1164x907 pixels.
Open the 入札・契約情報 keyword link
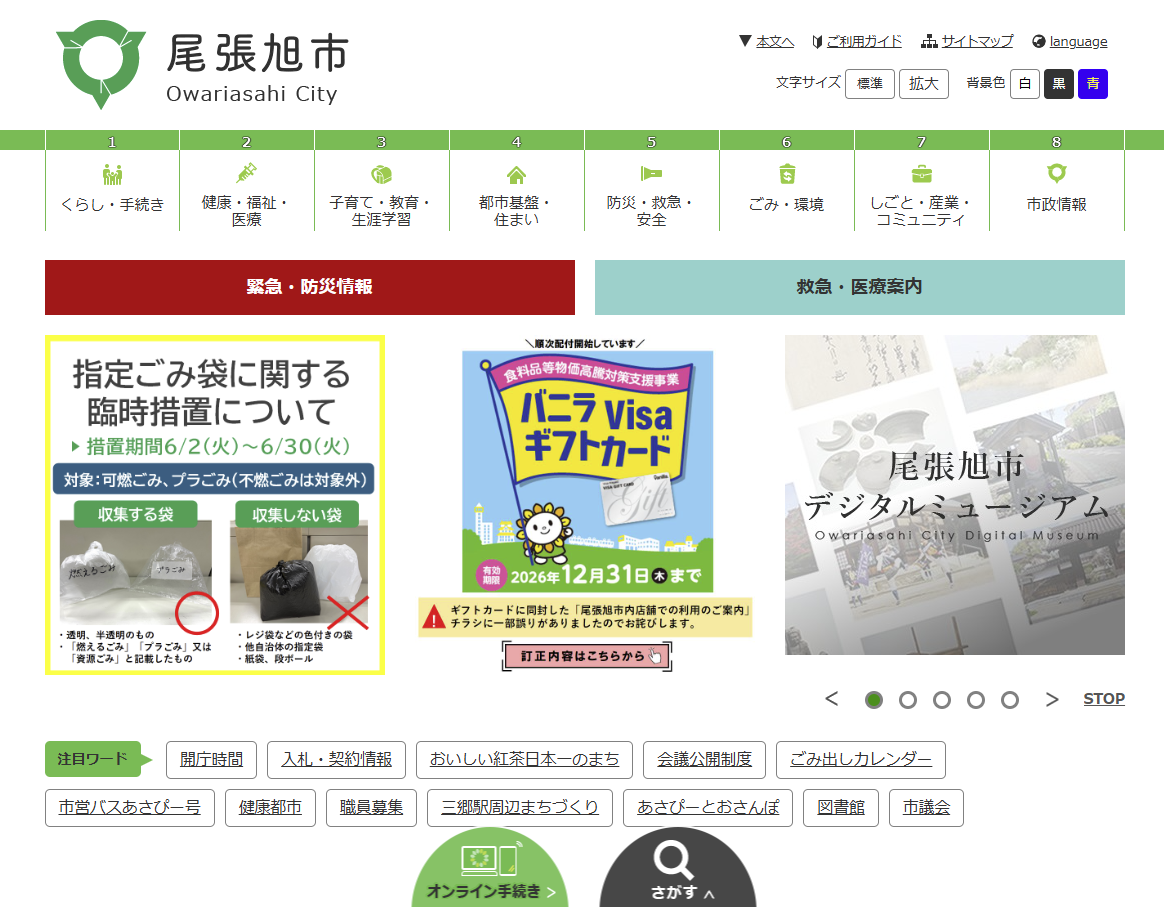click(336, 760)
